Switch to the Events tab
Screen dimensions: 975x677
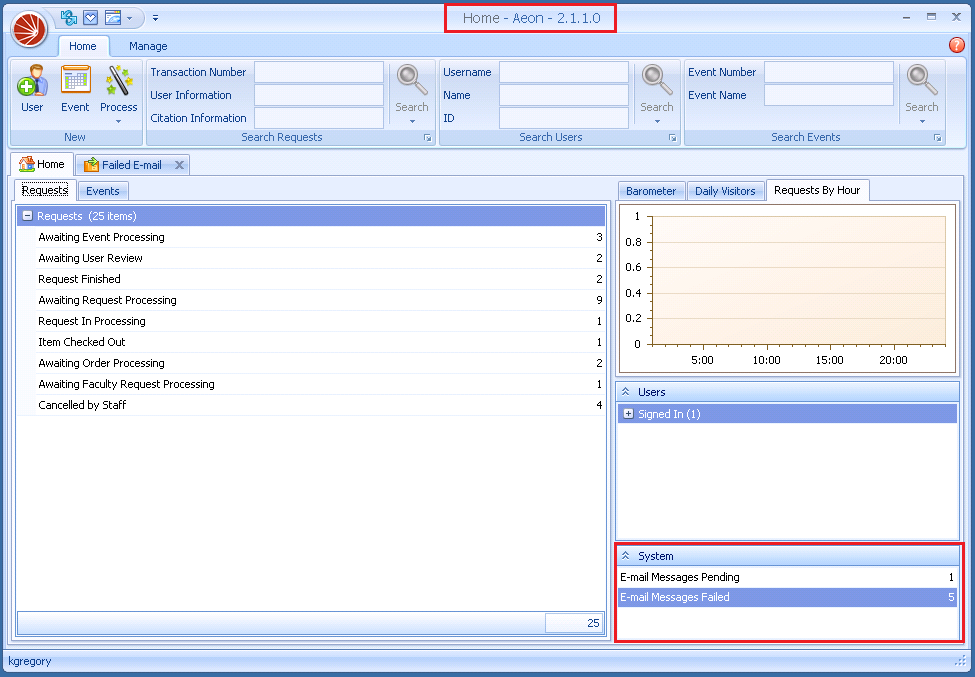103,191
